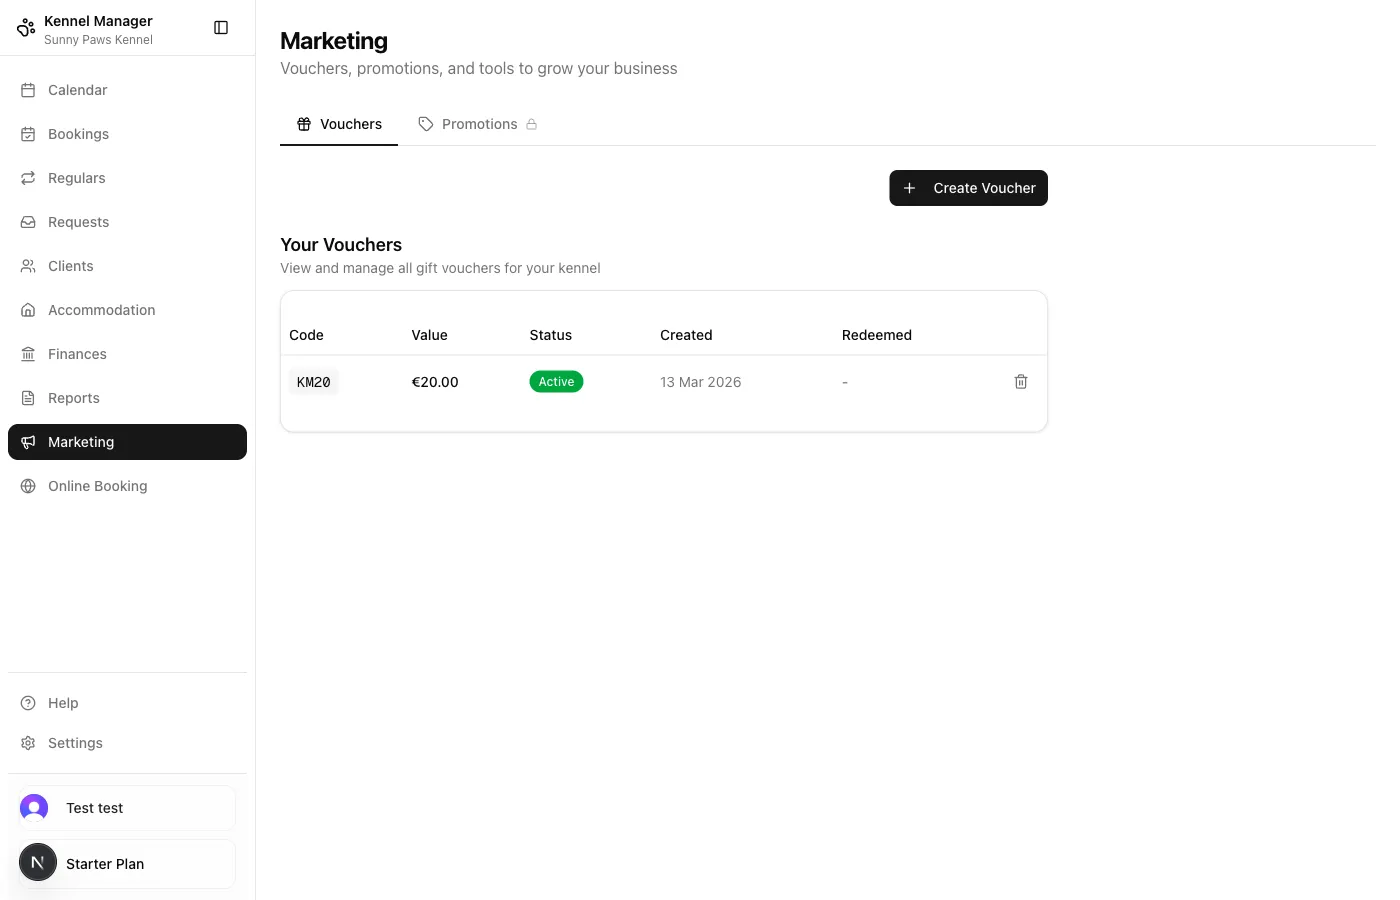Delete the KM20 voucher with the trash icon

[1020, 381]
